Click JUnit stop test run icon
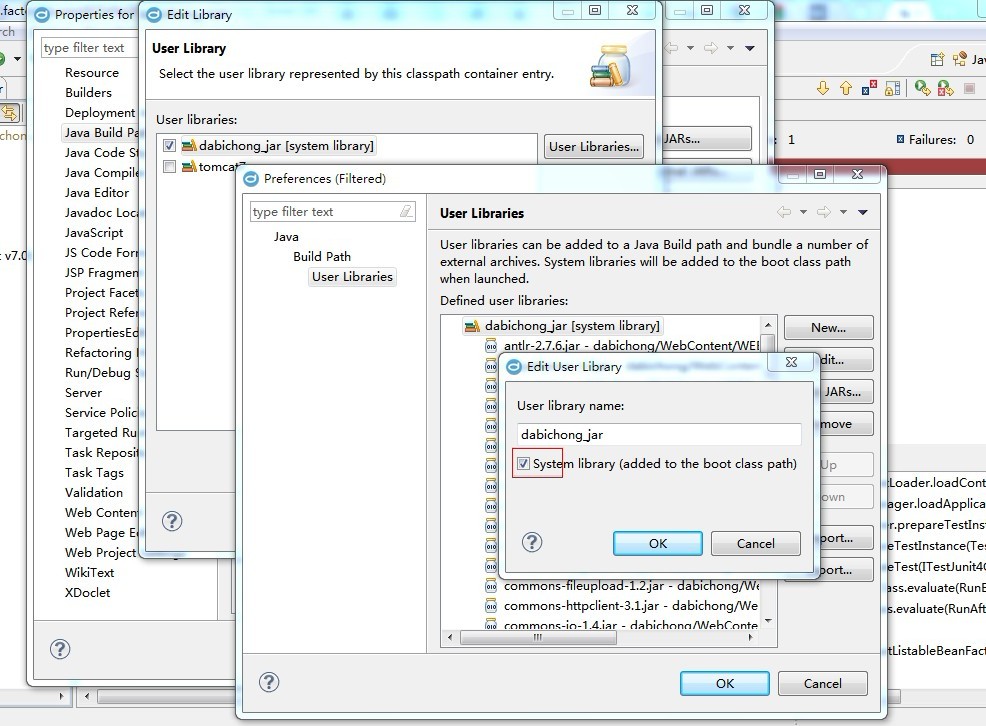This screenshot has height=726, width=986. pyautogui.click(x=970, y=89)
